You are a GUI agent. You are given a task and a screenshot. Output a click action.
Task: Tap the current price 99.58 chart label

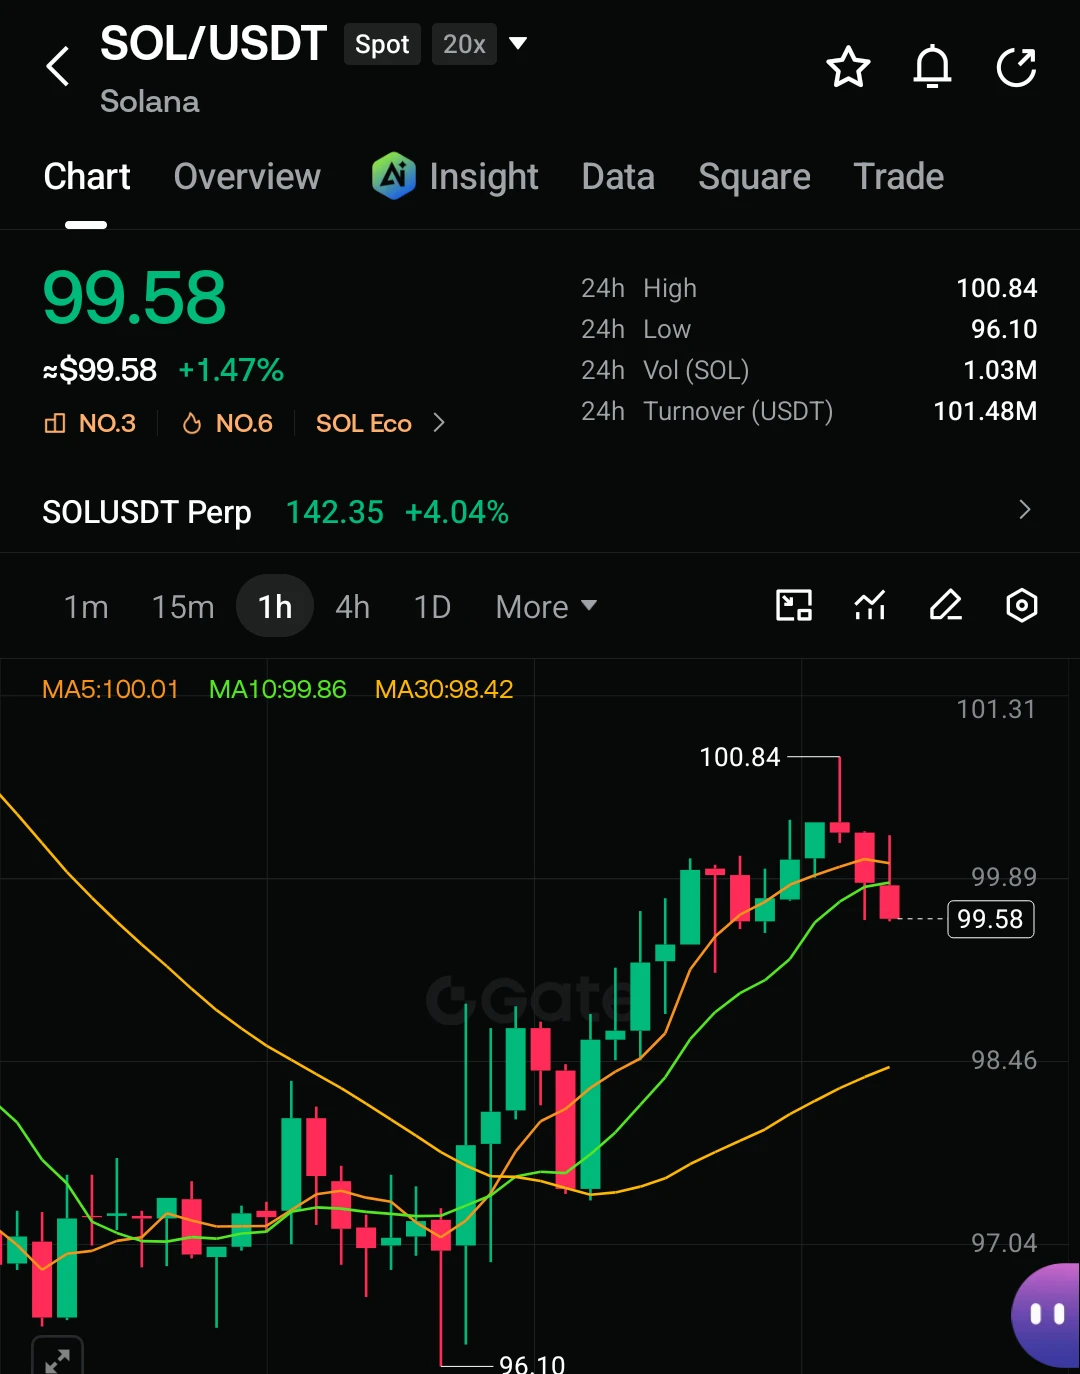(x=990, y=918)
